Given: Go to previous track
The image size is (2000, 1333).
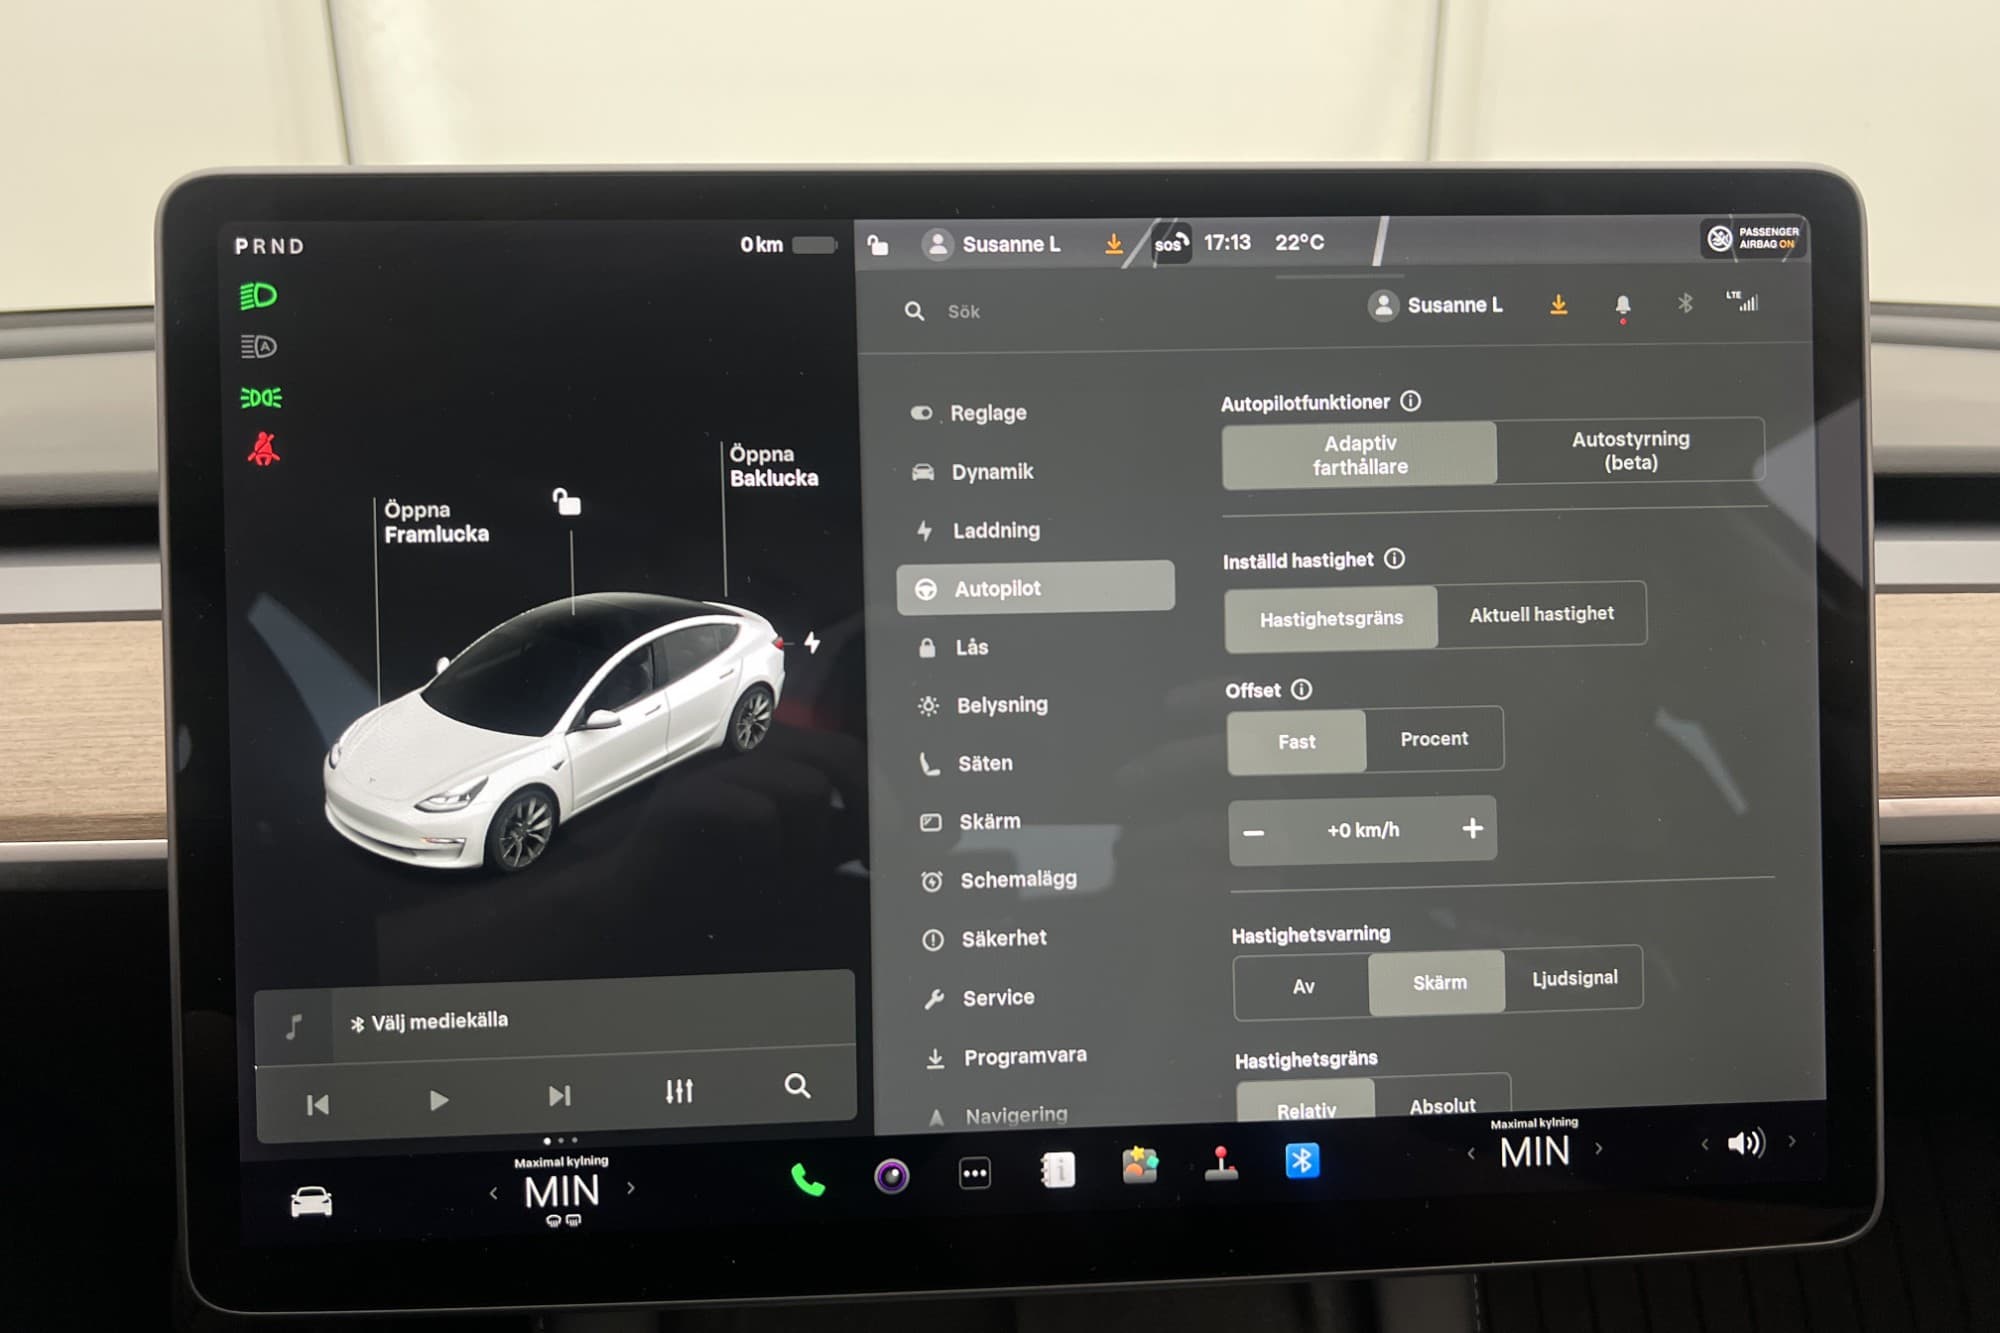Looking at the screenshot, I should pyautogui.click(x=317, y=1105).
